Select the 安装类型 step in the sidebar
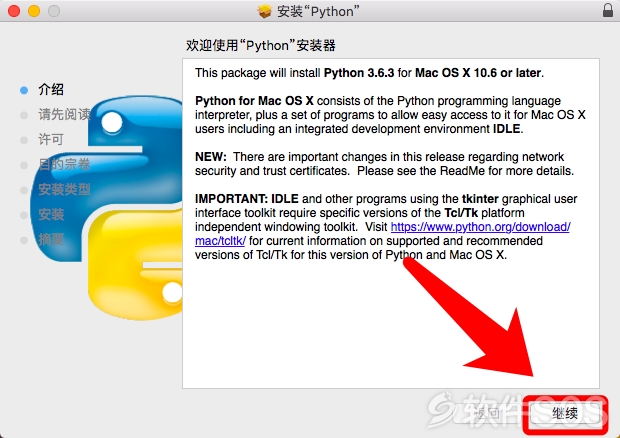620x438 pixels. 64,189
